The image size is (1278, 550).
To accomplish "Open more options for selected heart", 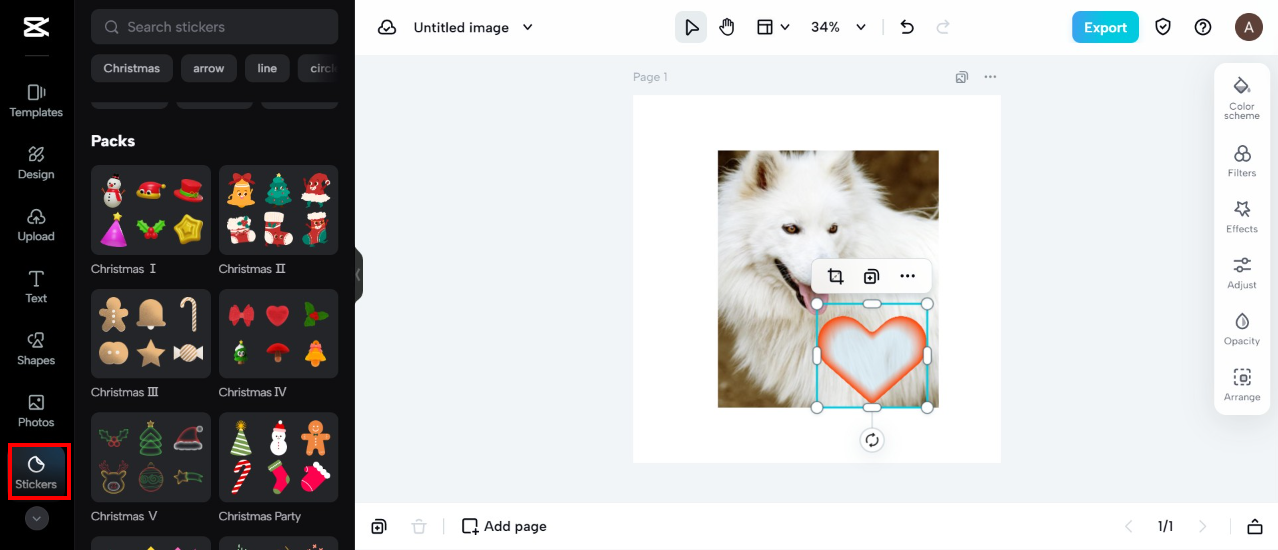I will click(907, 277).
